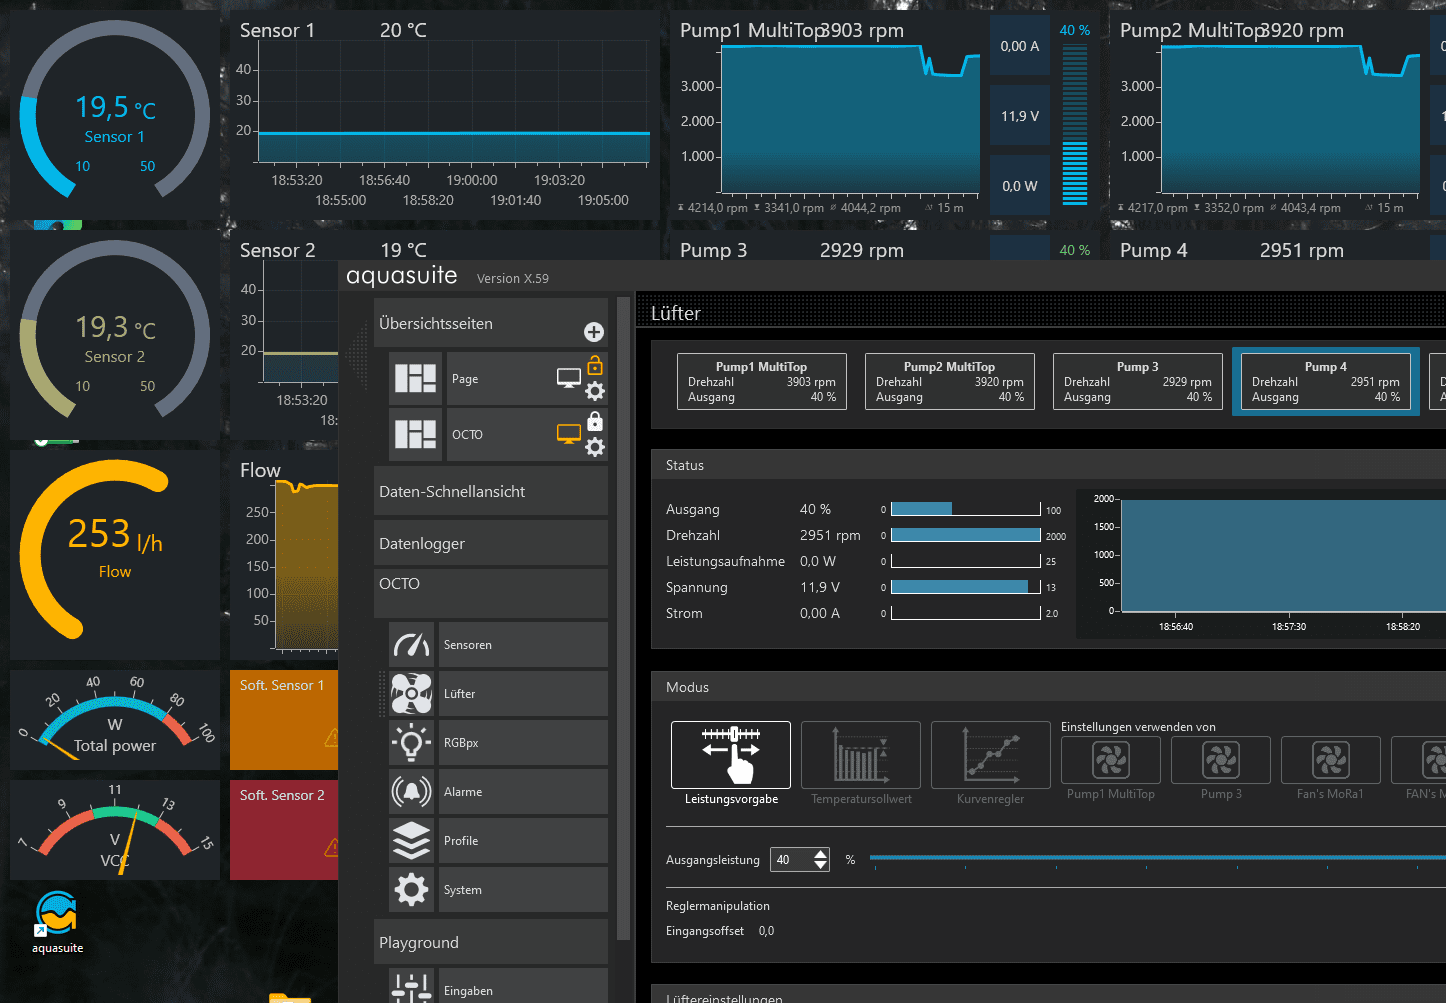Decrease Ausgangsleistung with the down arrow
This screenshot has height=1003, width=1446.
pyautogui.click(x=821, y=865)
